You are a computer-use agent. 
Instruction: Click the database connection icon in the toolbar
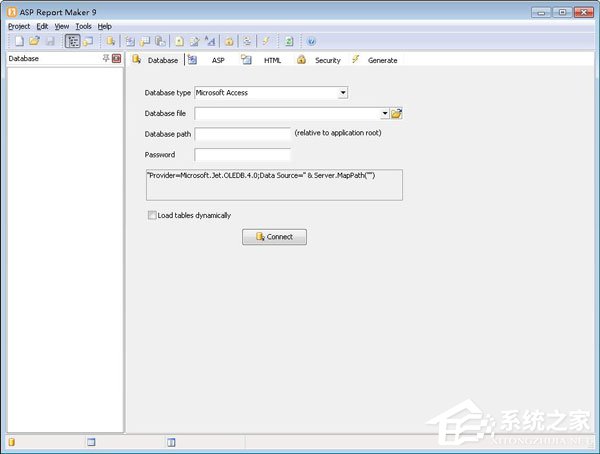111,41
